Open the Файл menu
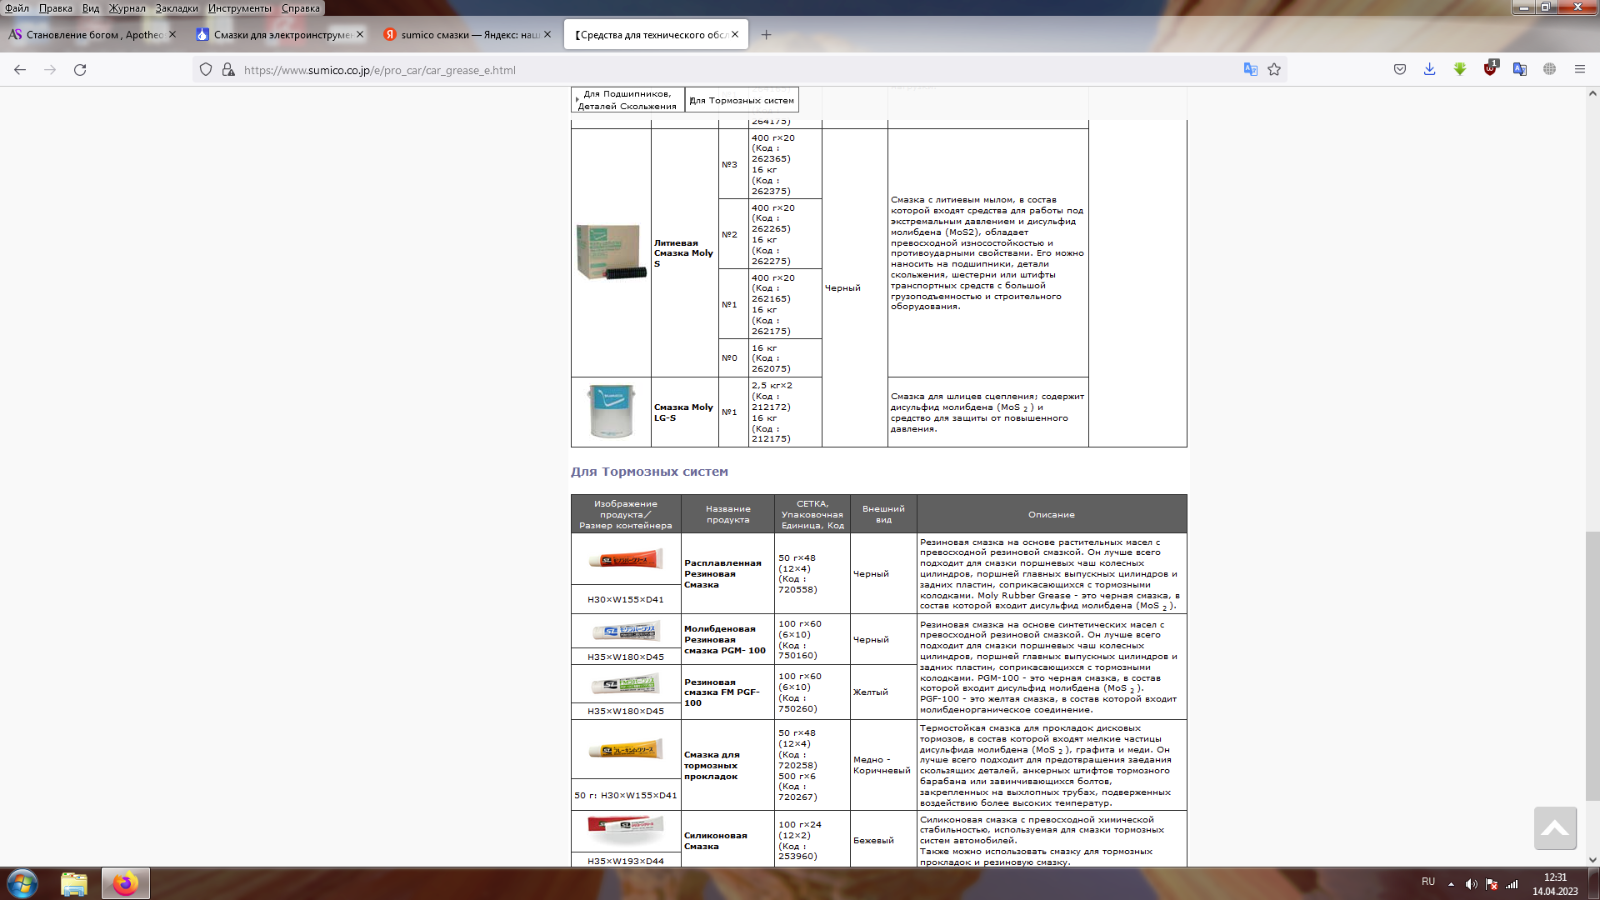 click(17, 8)
